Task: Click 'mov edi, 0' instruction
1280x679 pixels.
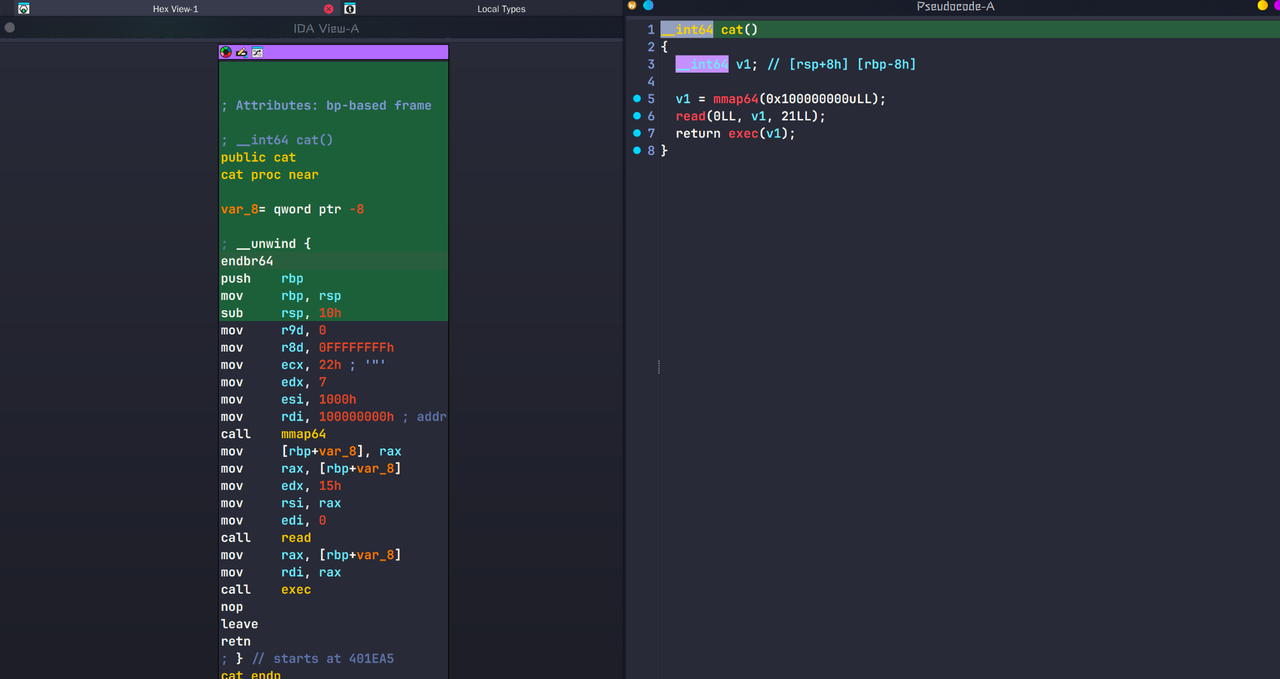Action: coord(273,520)
